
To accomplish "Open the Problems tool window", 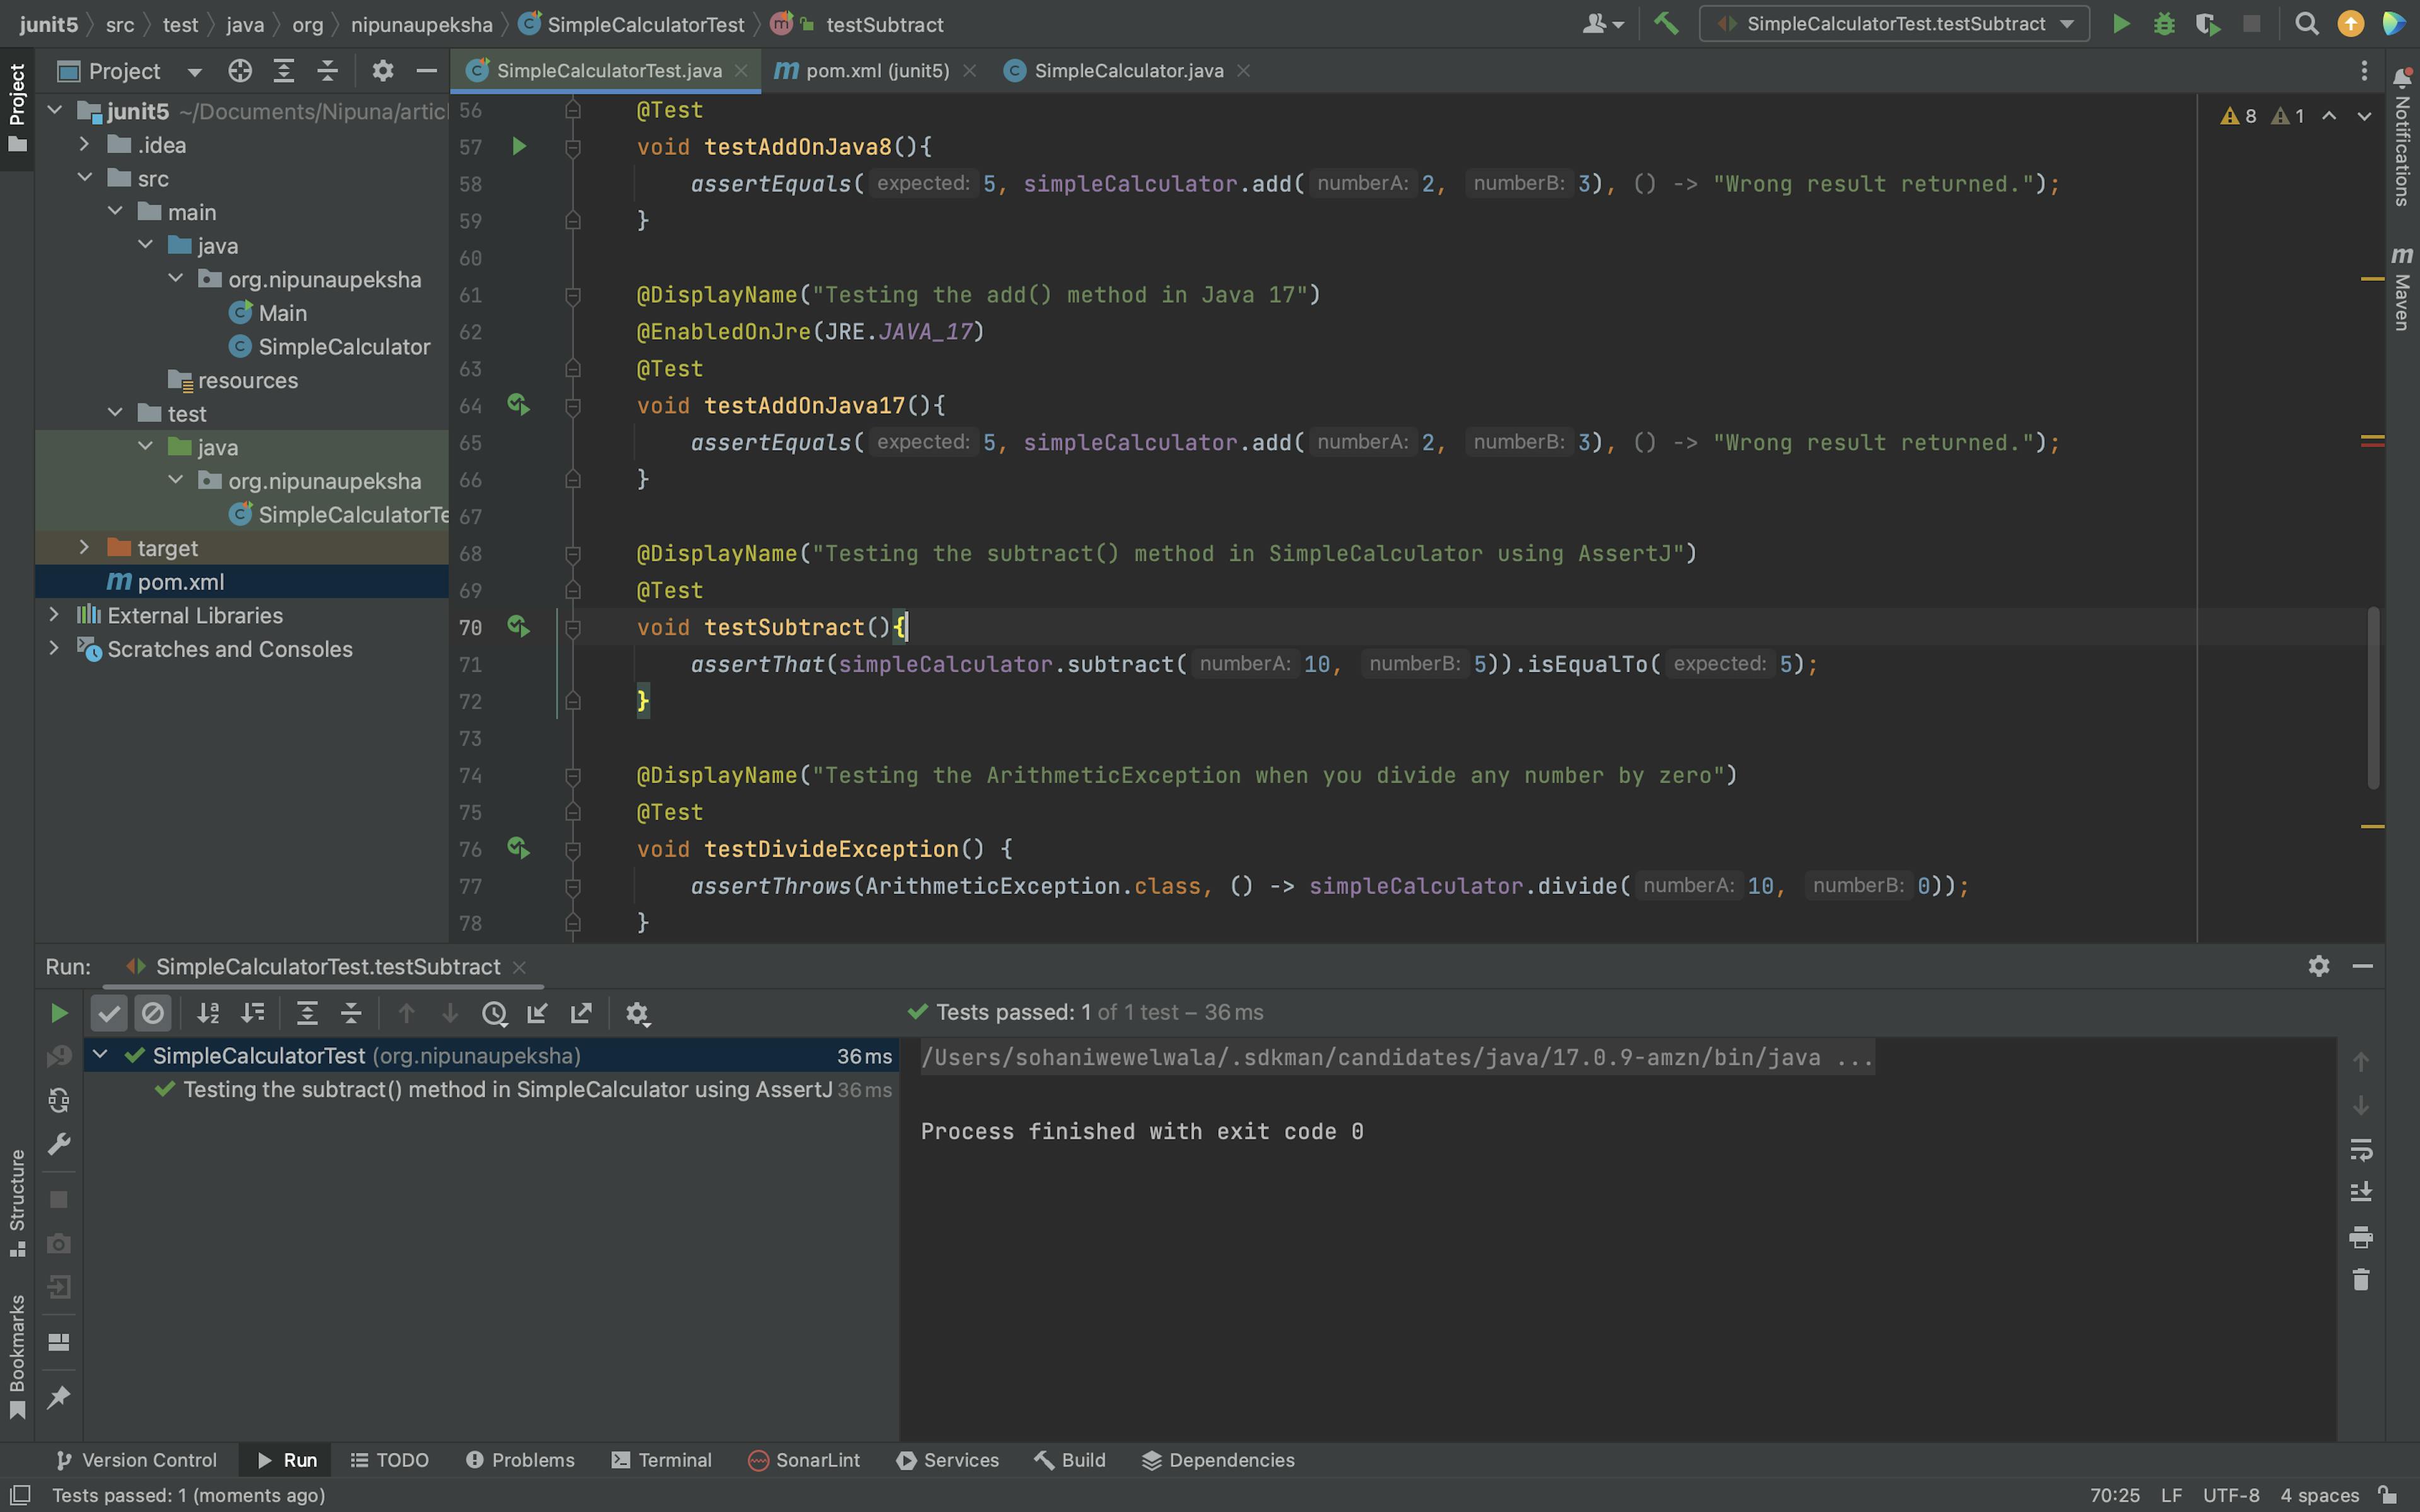I will coord(520,1460).
